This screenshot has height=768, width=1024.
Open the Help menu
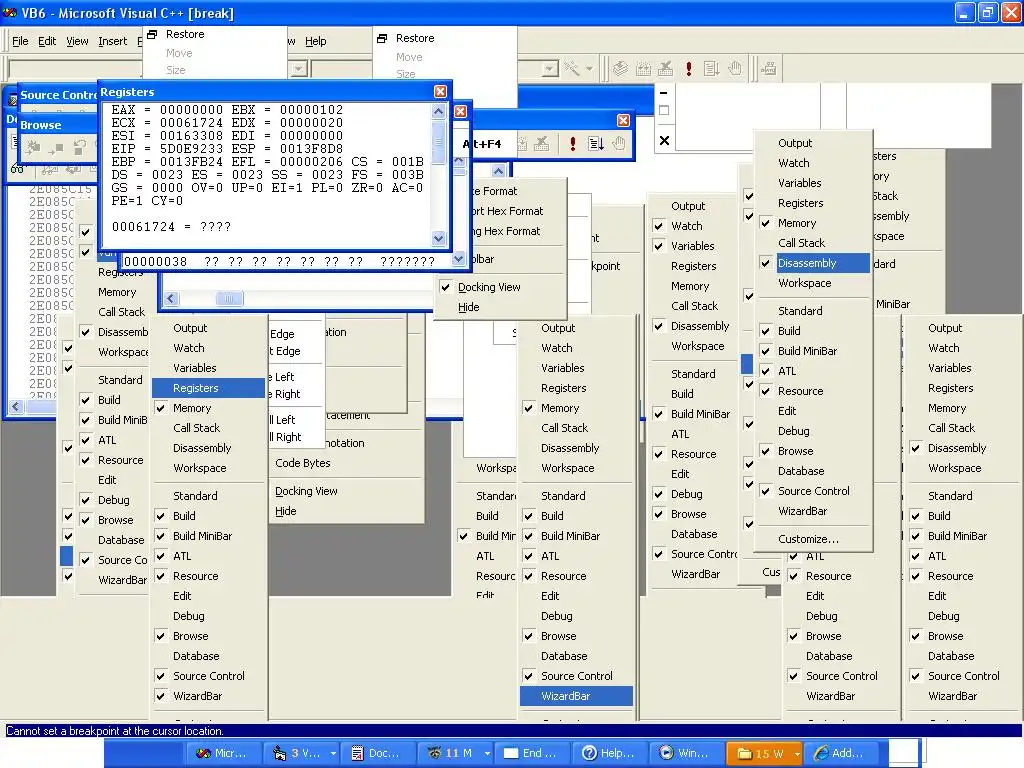[x=315, y=41]
